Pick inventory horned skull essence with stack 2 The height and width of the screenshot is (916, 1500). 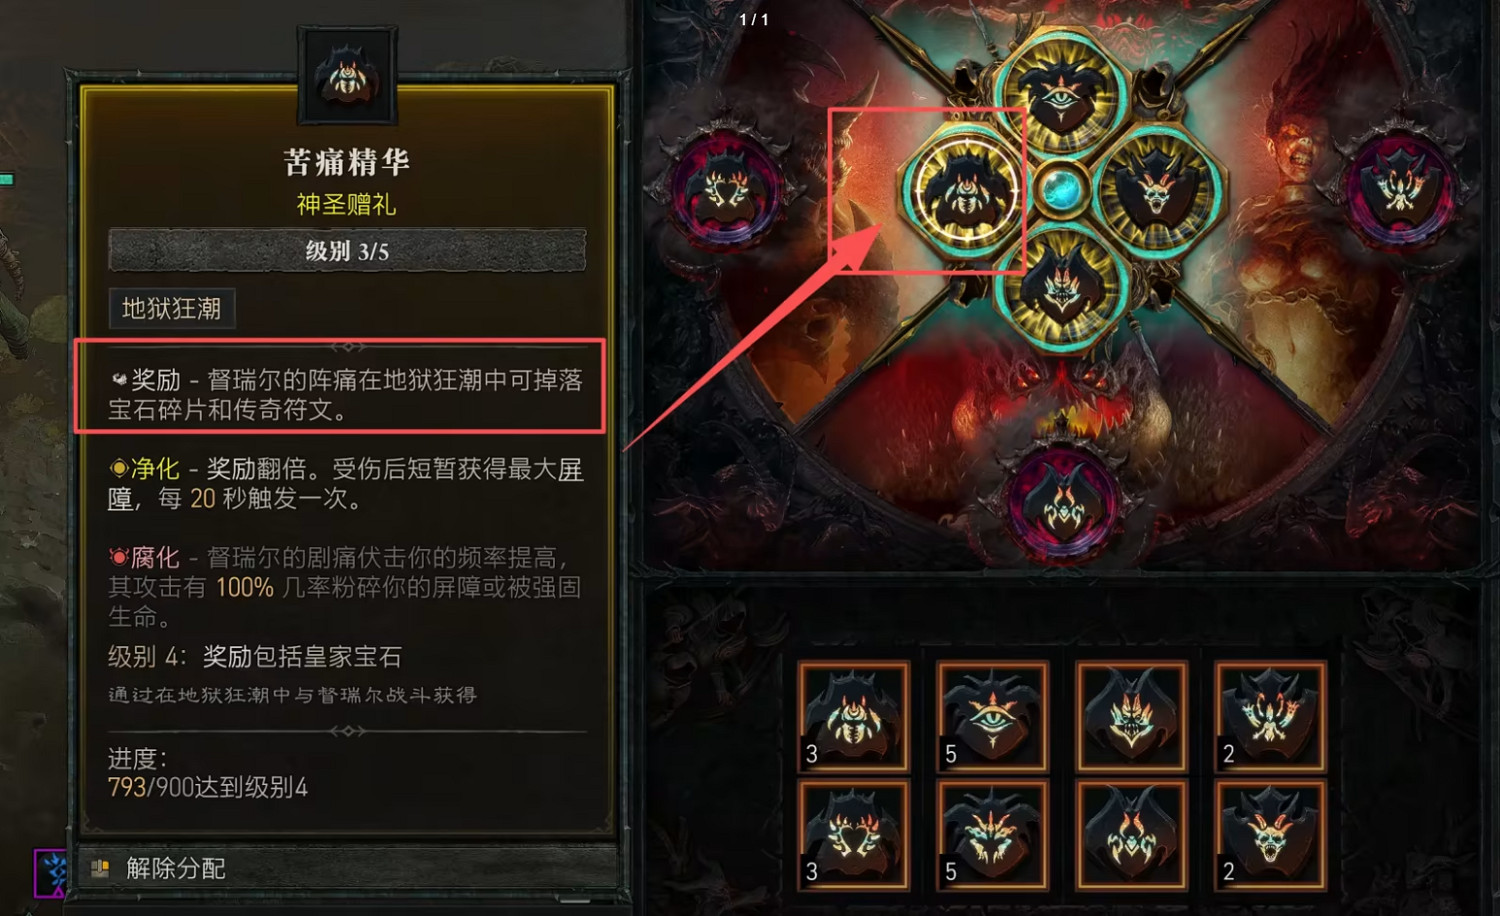click(1270, 835)
